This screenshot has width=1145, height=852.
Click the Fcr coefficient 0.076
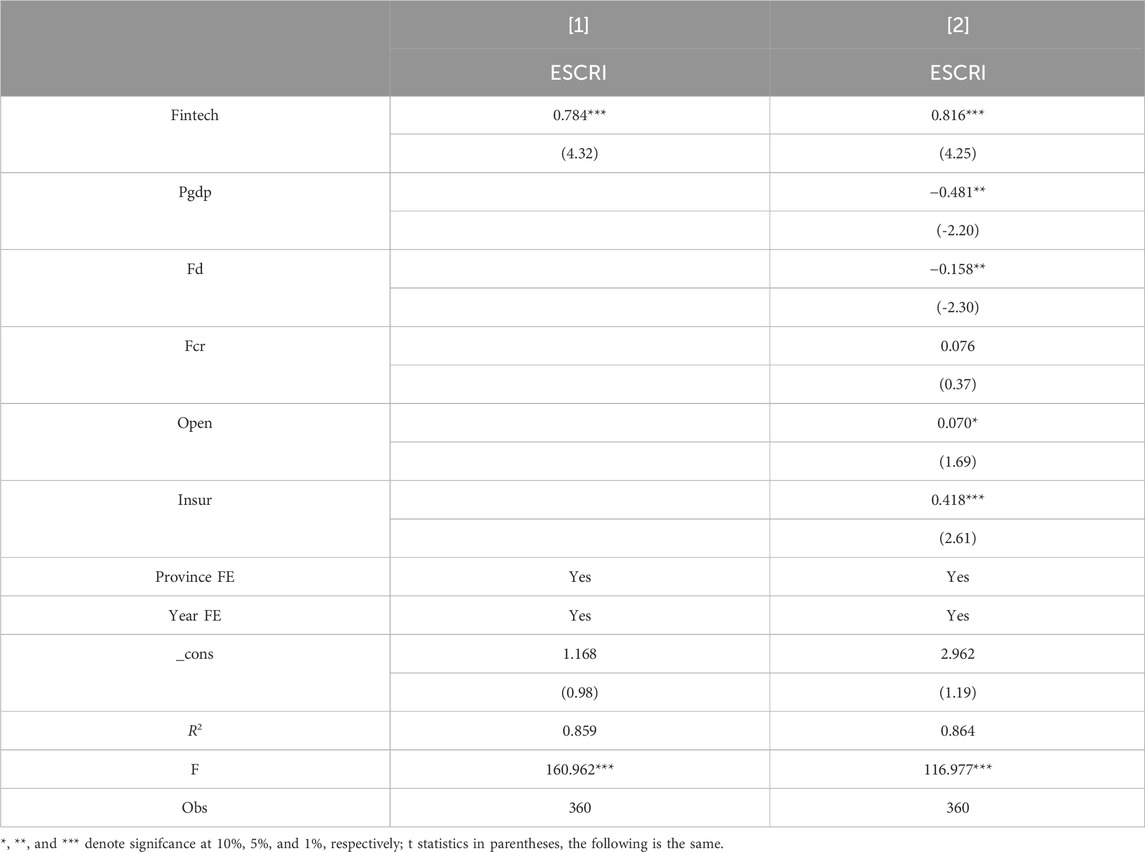[x=957, y=346]
